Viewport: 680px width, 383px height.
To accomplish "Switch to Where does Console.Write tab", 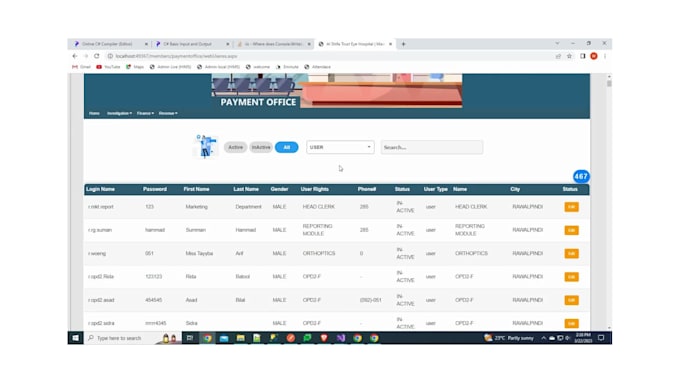I will coord(274,44).
